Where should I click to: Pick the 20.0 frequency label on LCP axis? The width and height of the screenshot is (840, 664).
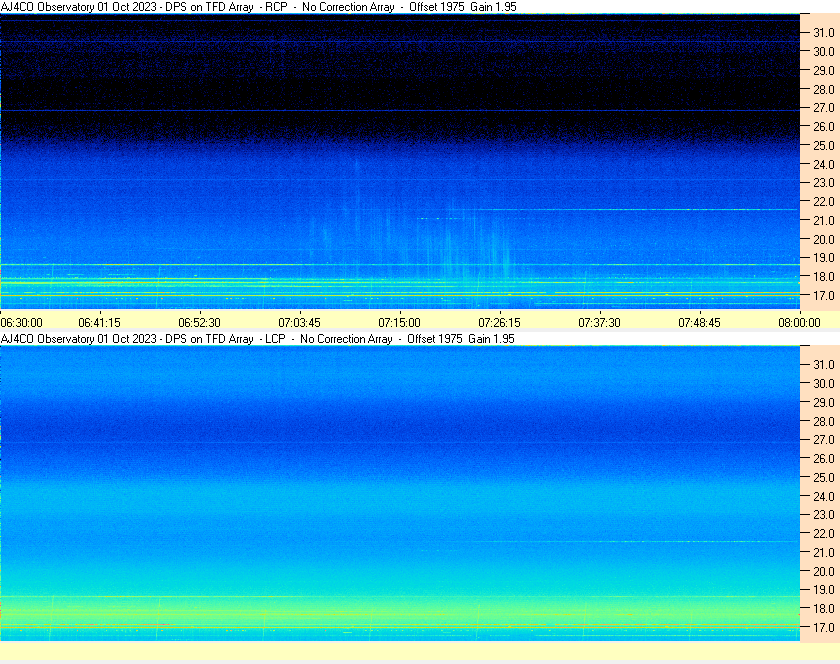(x=824, y=571)
